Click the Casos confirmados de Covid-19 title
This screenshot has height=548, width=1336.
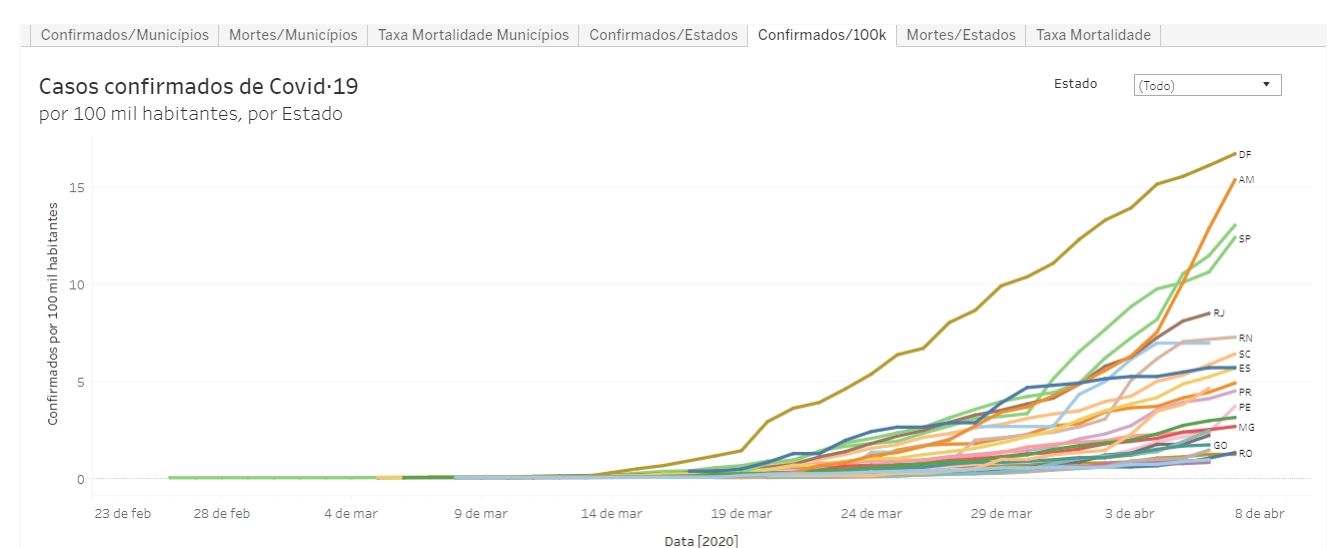[198, 88]
